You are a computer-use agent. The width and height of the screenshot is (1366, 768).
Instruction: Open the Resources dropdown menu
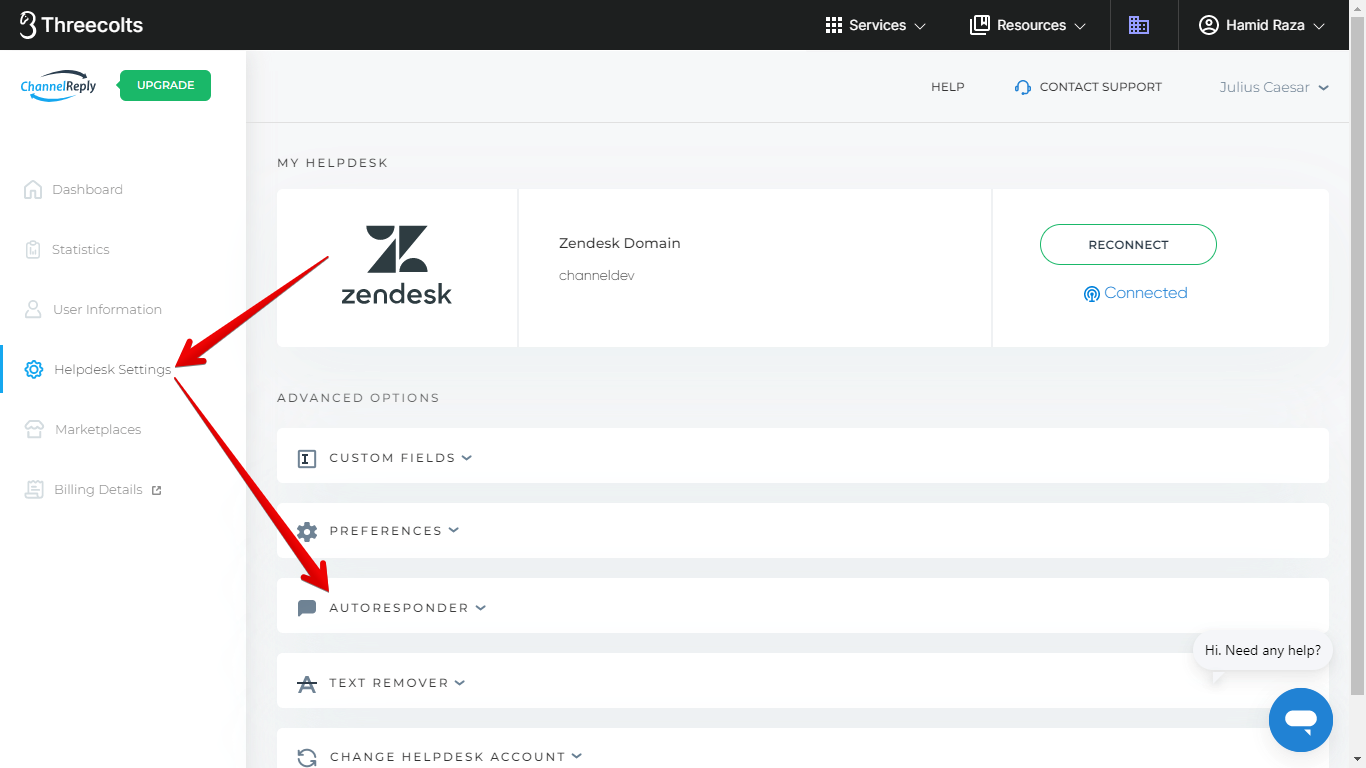click(1028, 25)
